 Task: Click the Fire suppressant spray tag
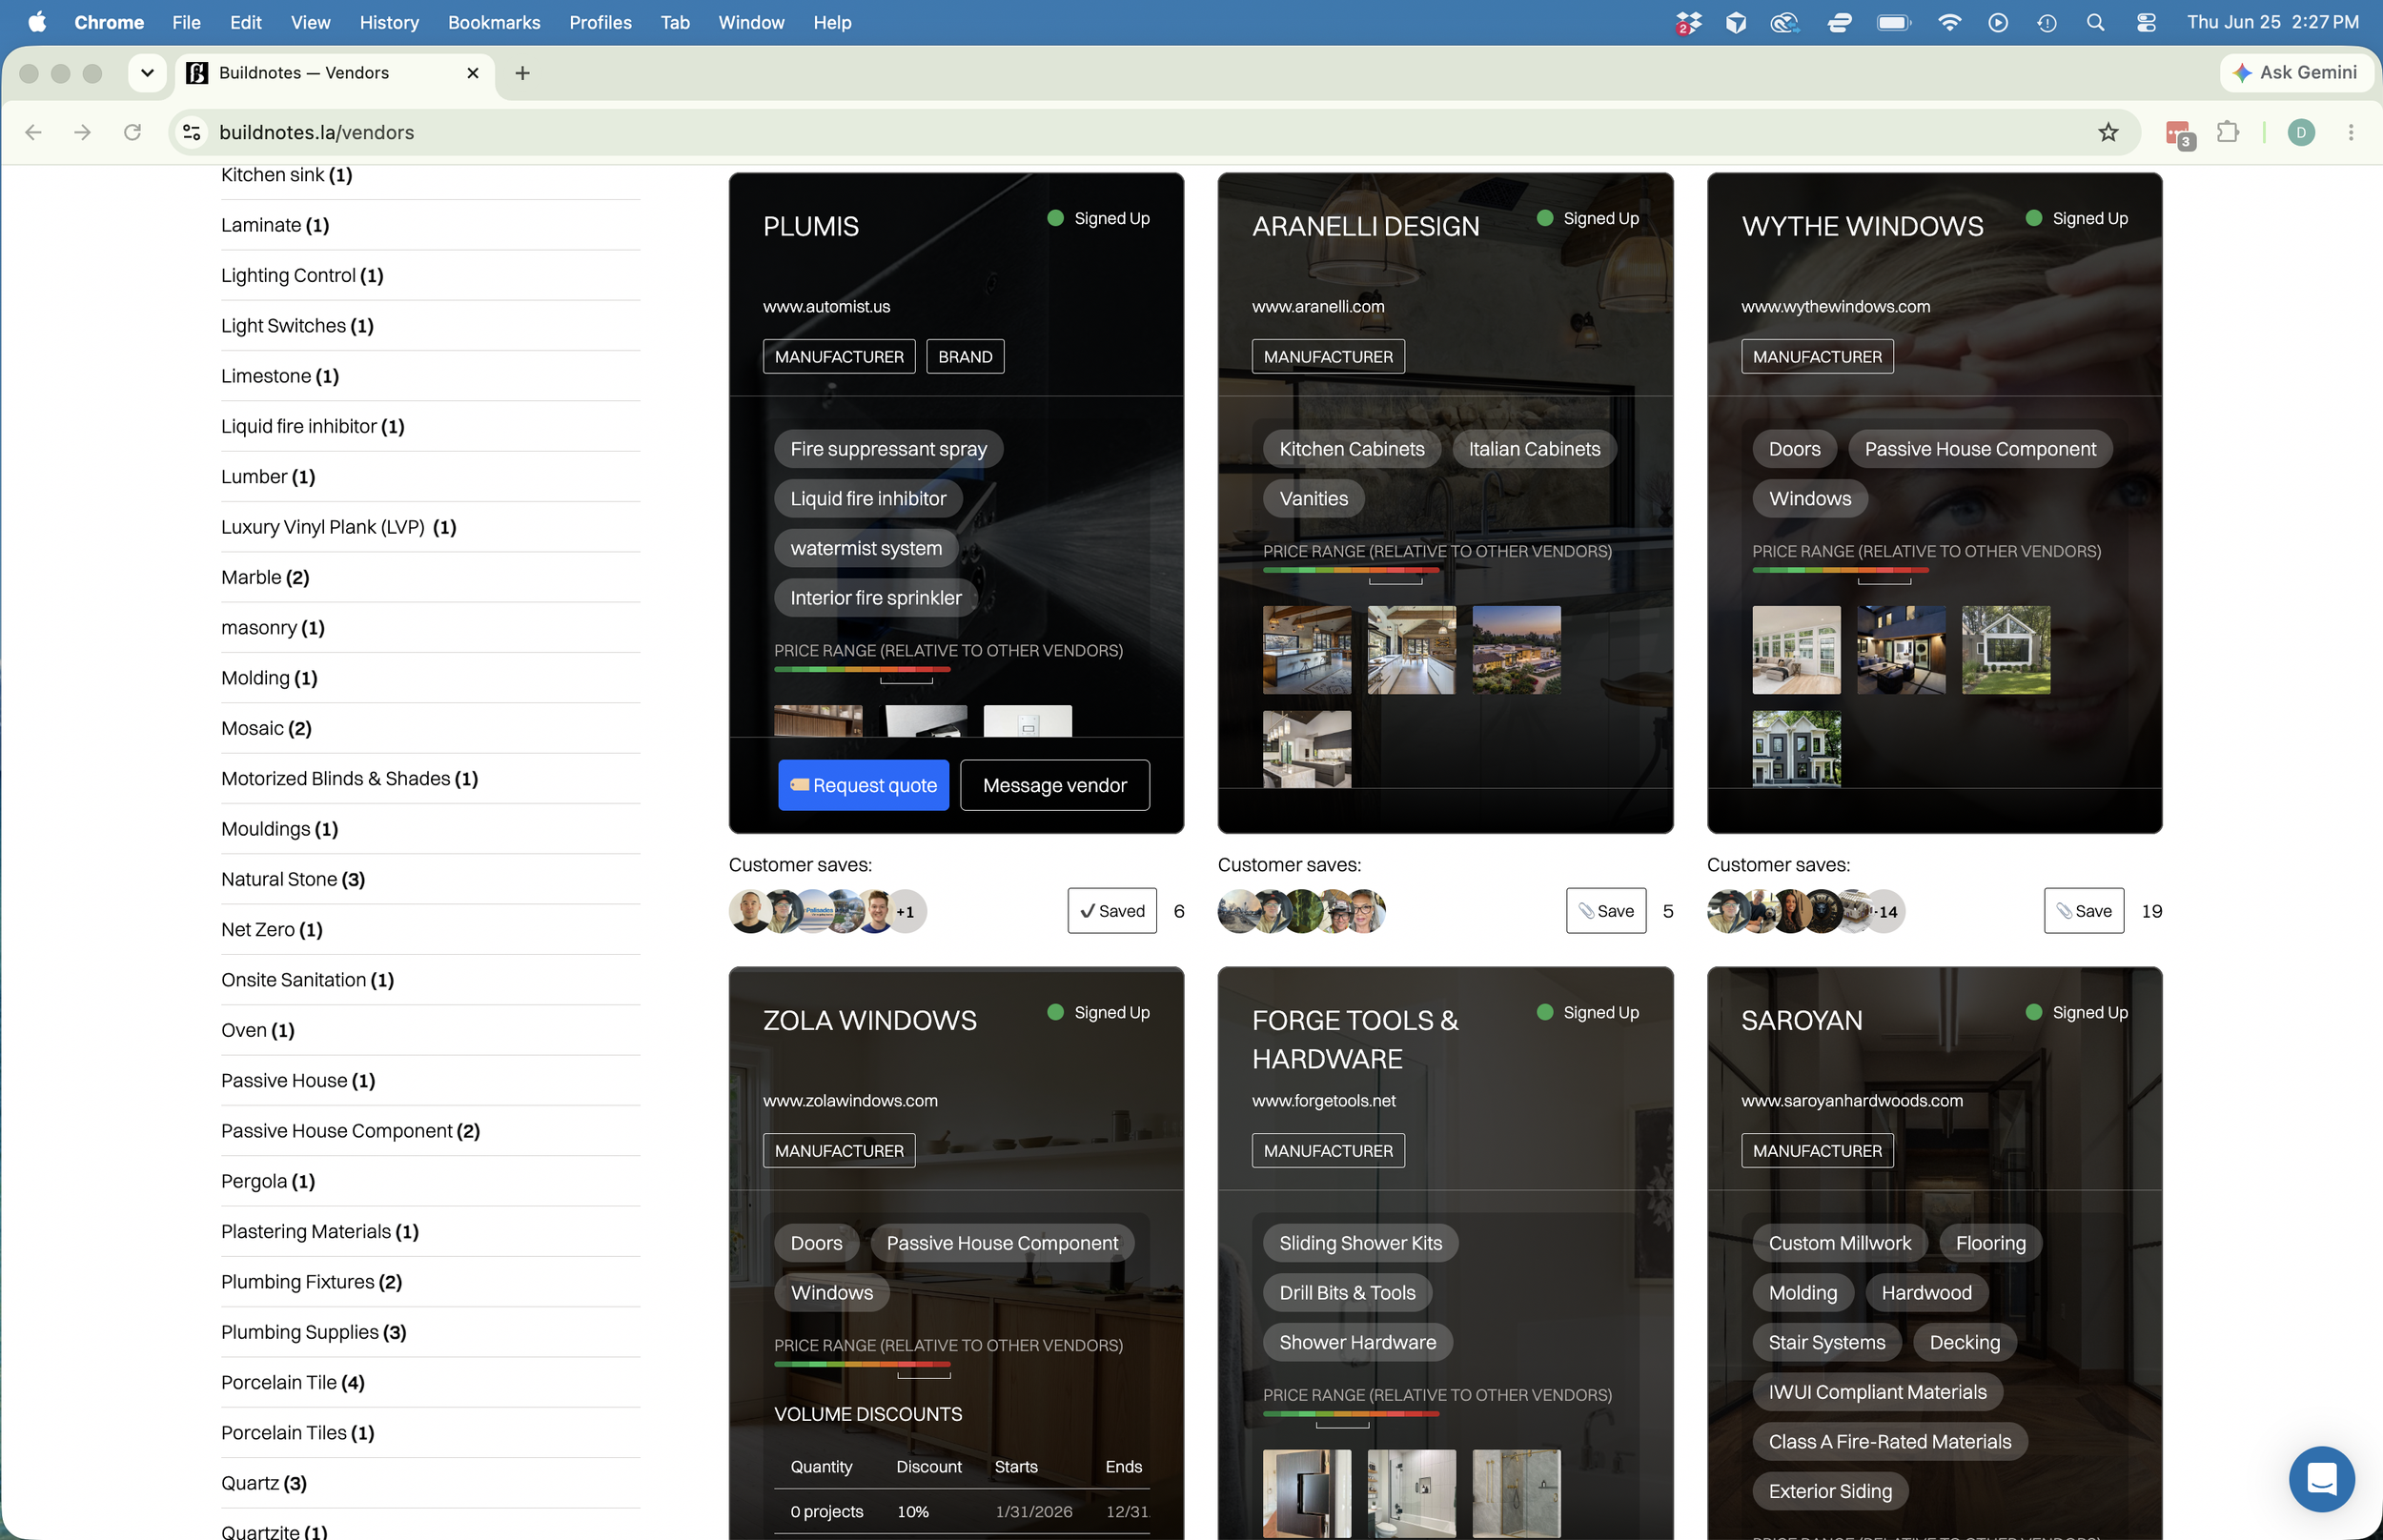pos(888,449)
